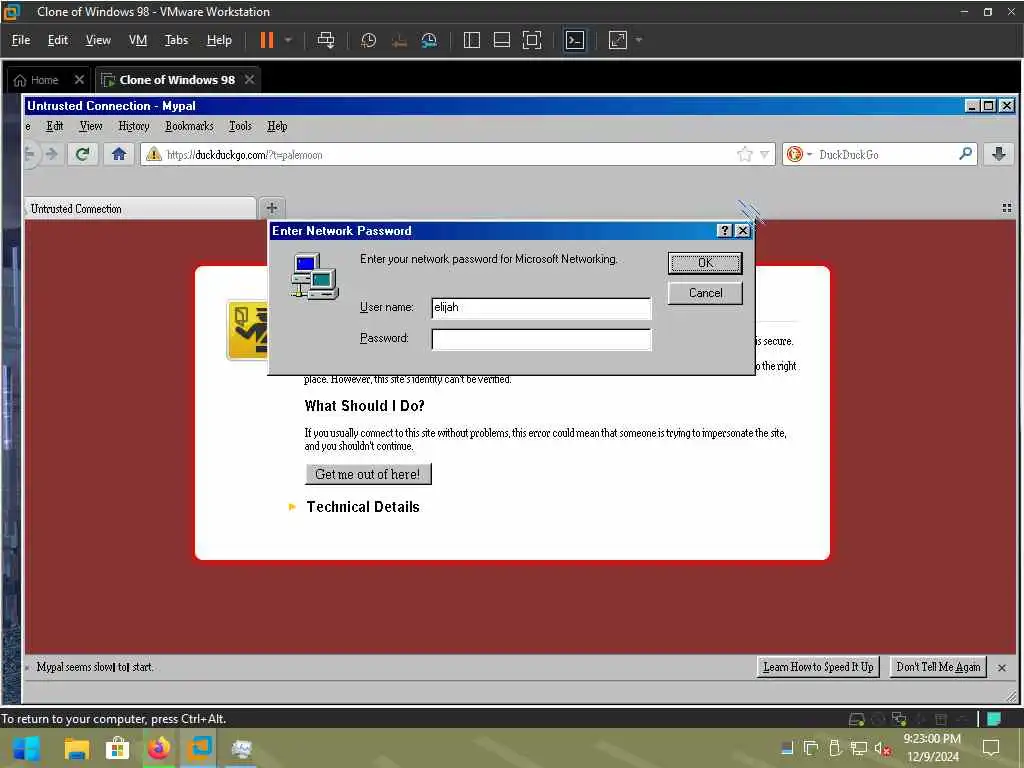1024x768 pixels.
Task: Send Ctrl+Alt+Del to the virtual machine
Action: [x=325, y=40]
